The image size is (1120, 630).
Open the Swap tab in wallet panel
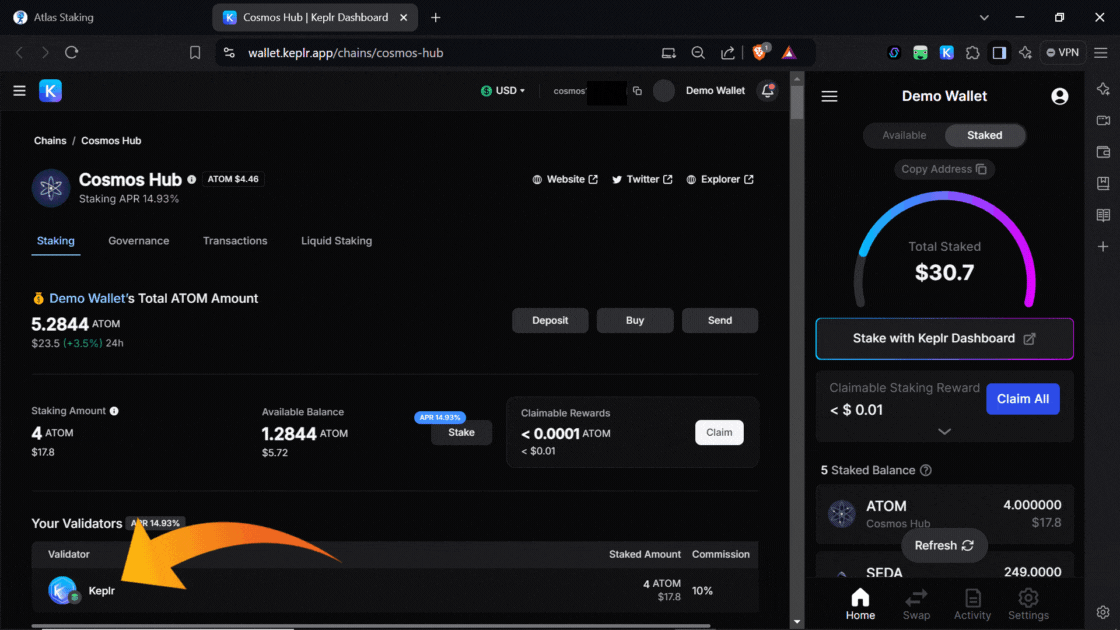[x=916, y=604]
